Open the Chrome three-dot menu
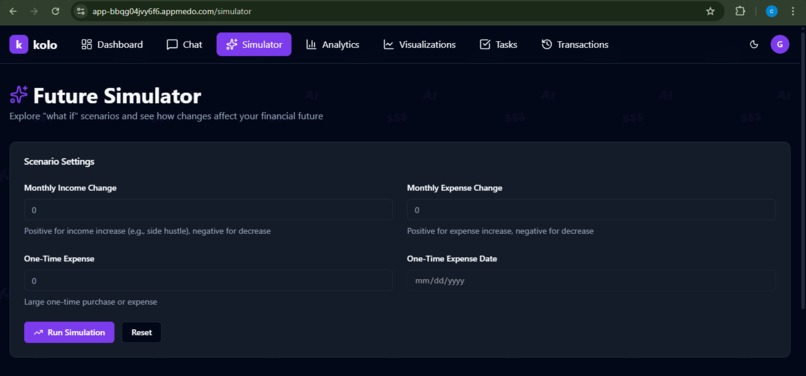This screenshot has height=376, width=806. click(x=793, y=11)
